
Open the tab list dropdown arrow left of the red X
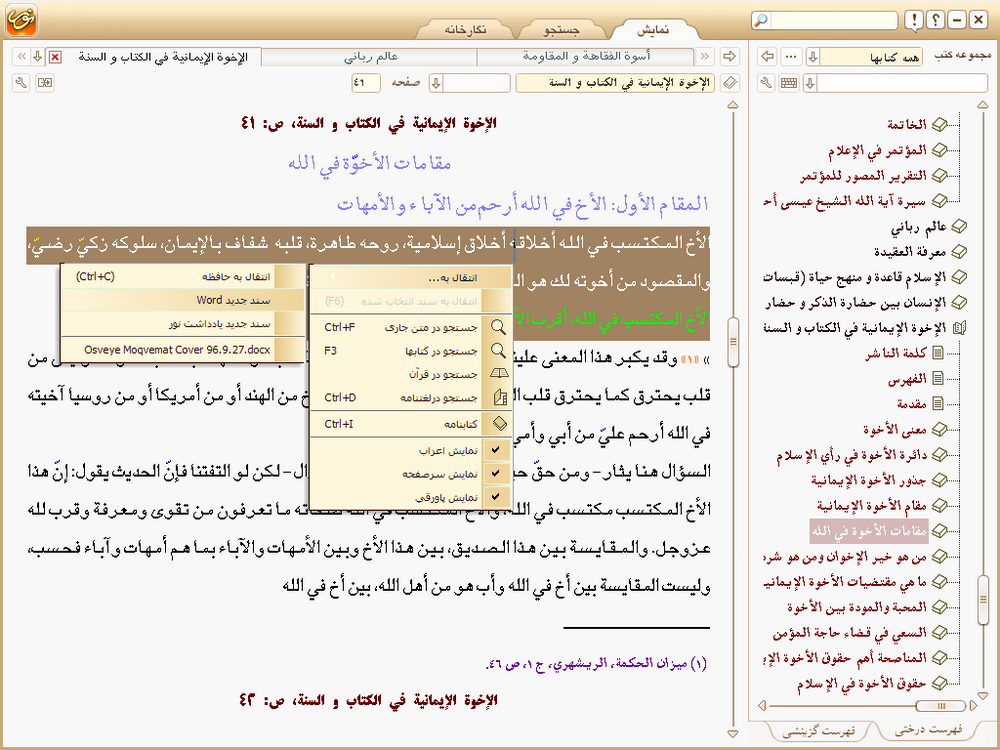pos(38,57)
